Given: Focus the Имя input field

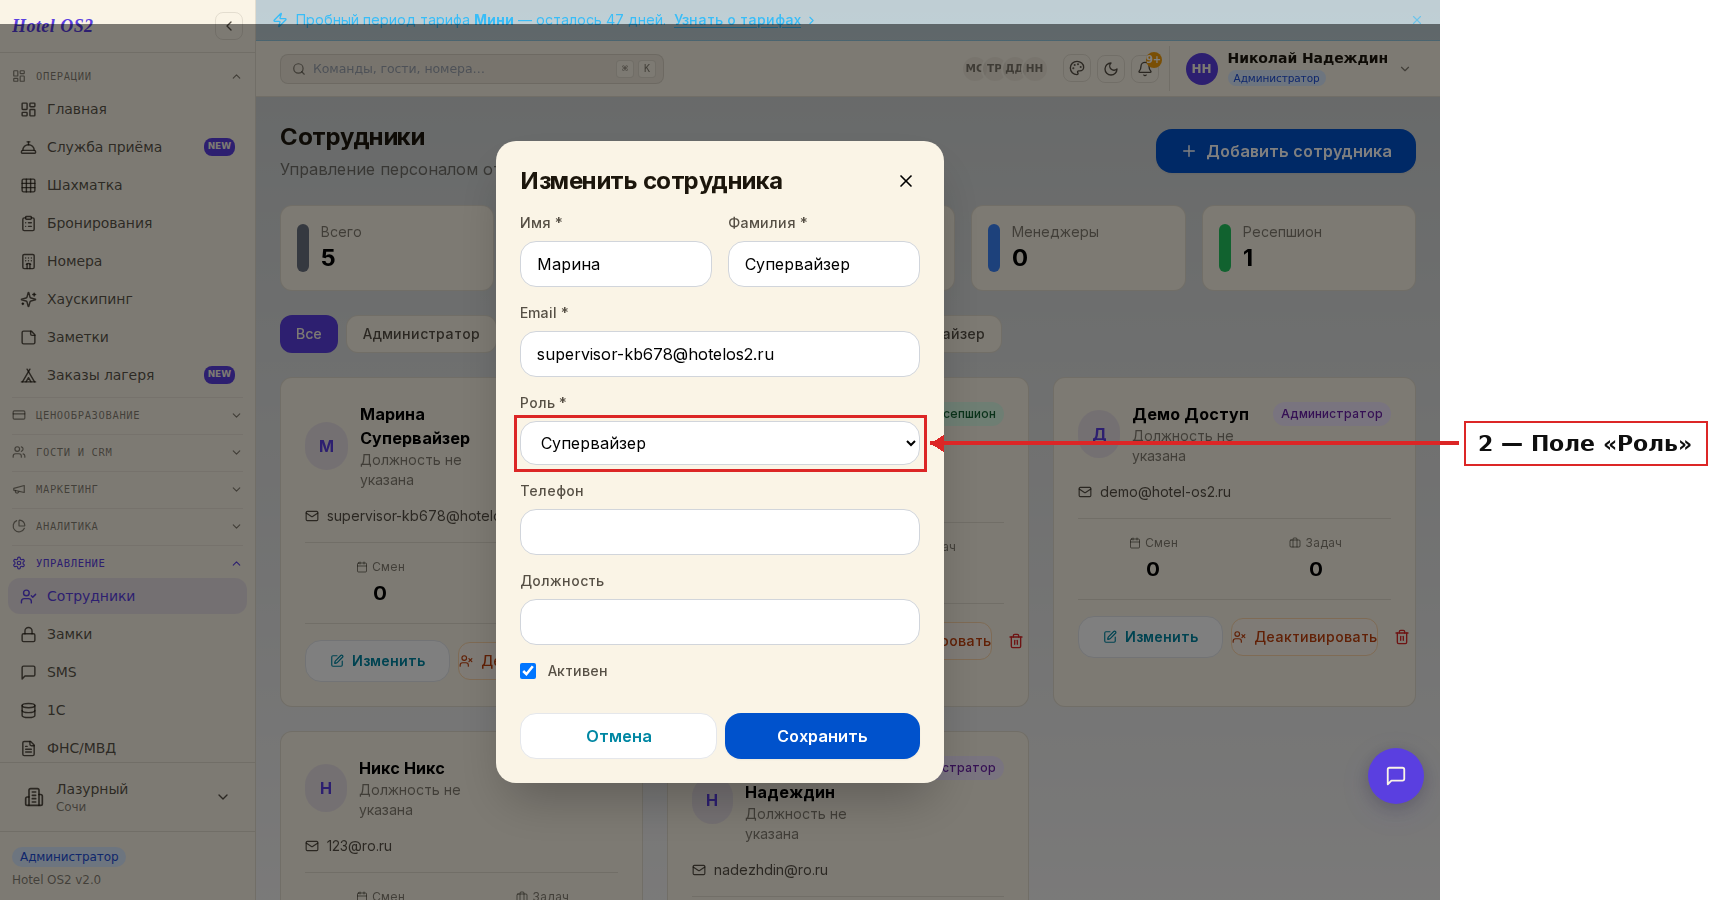Looking at the screenshot, I should [616, 264].
